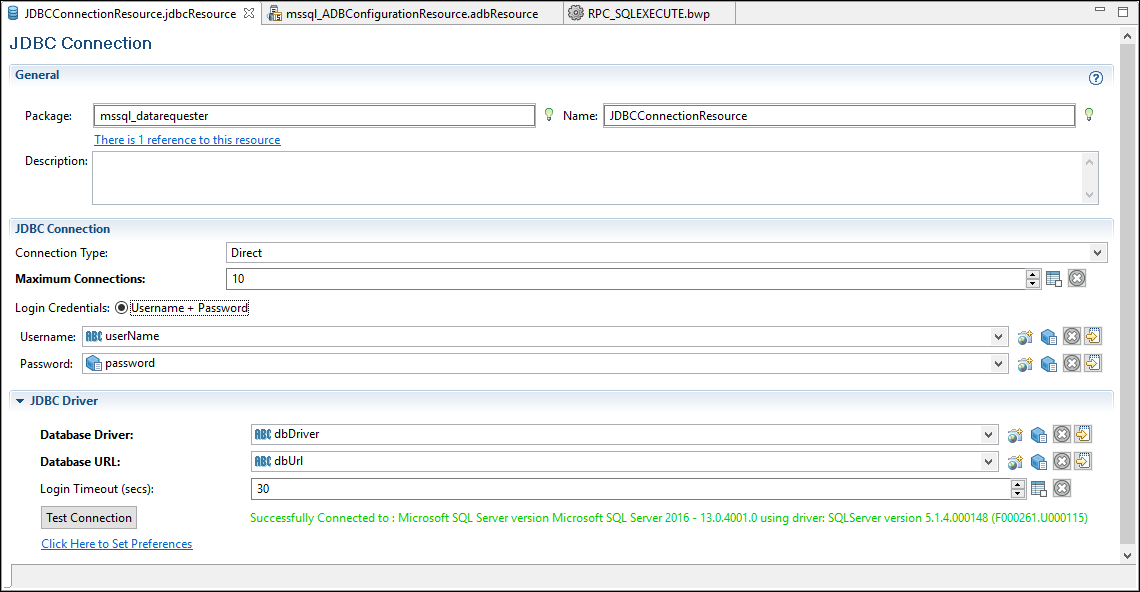Click the globe-star icon in Database Driver row
1140x592 pixels.
pyautogui.click(x=1015, y=436)
